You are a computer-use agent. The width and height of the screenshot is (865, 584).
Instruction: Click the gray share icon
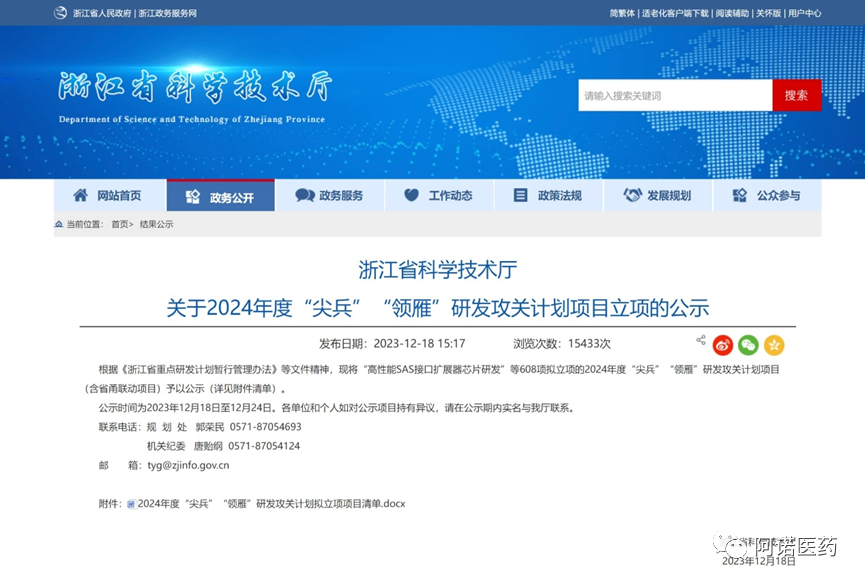[x=701, y=341]
